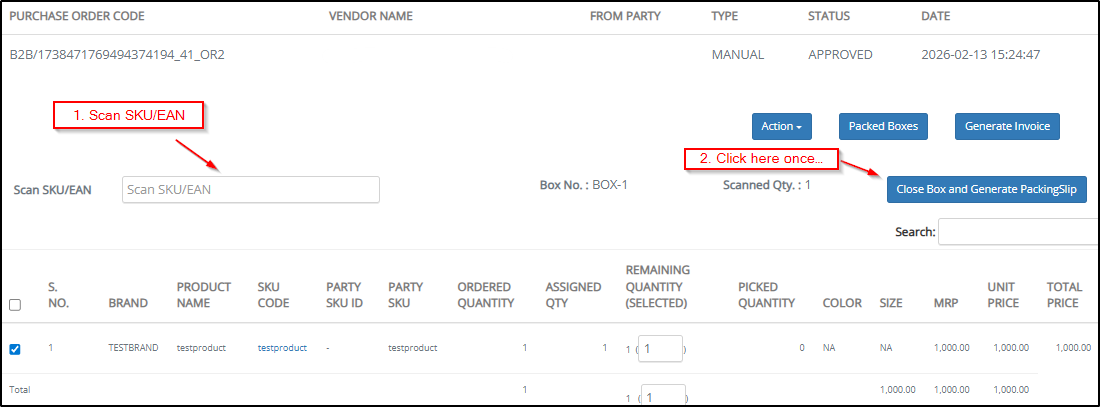Sort by the Brand column header

pos(128,303)
